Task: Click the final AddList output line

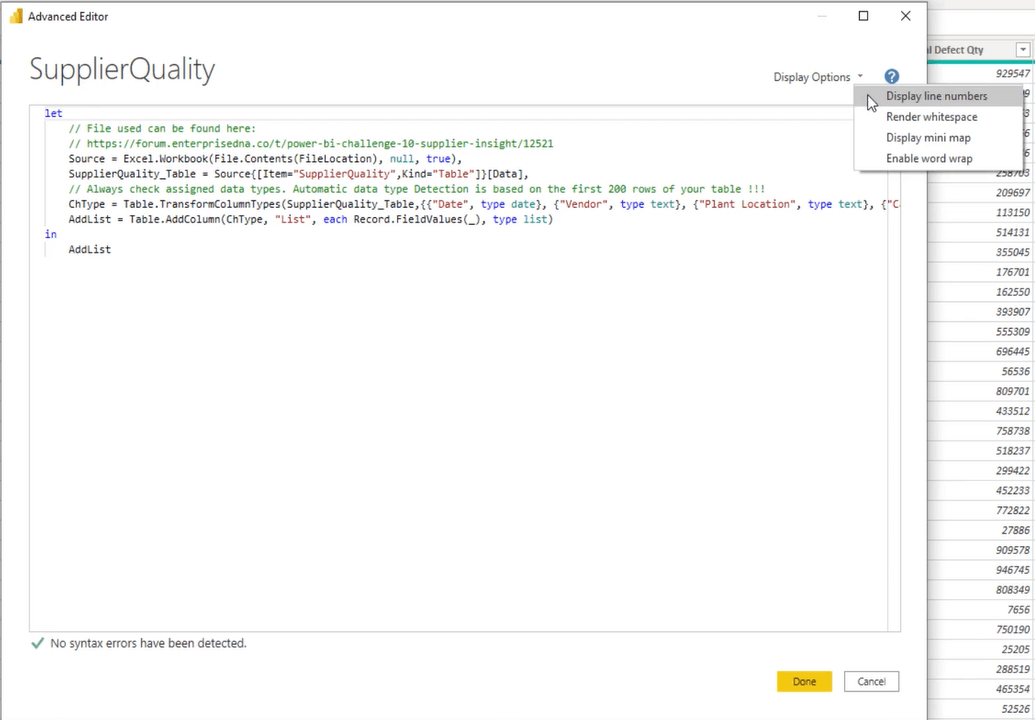Action: [x=90, y=249]
